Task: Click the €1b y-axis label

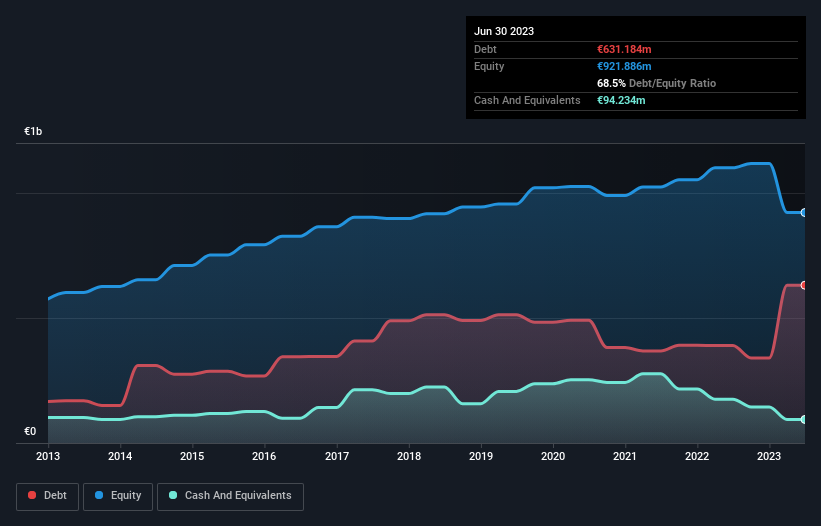Action: (x=33, y=131)
